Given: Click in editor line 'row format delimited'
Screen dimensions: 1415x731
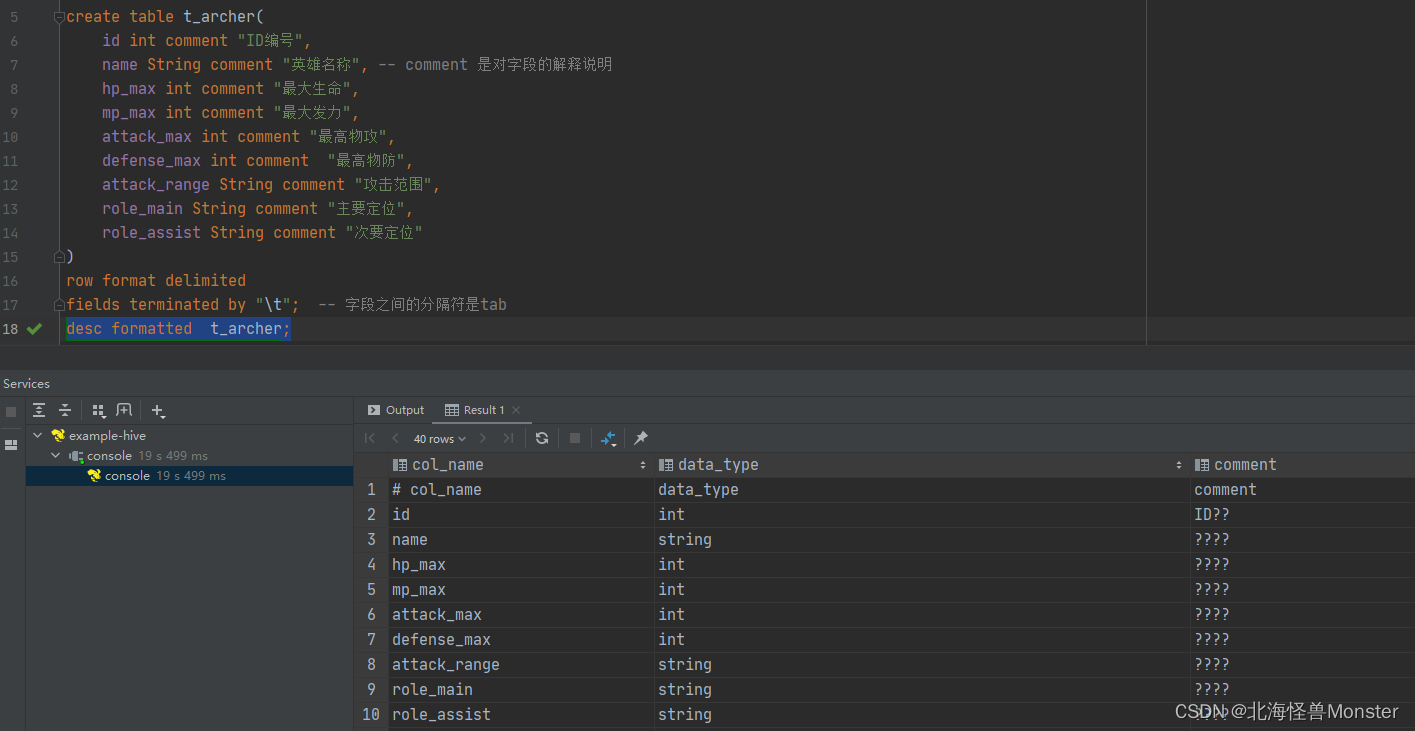Looking at the screenshot, I should 156,281.
